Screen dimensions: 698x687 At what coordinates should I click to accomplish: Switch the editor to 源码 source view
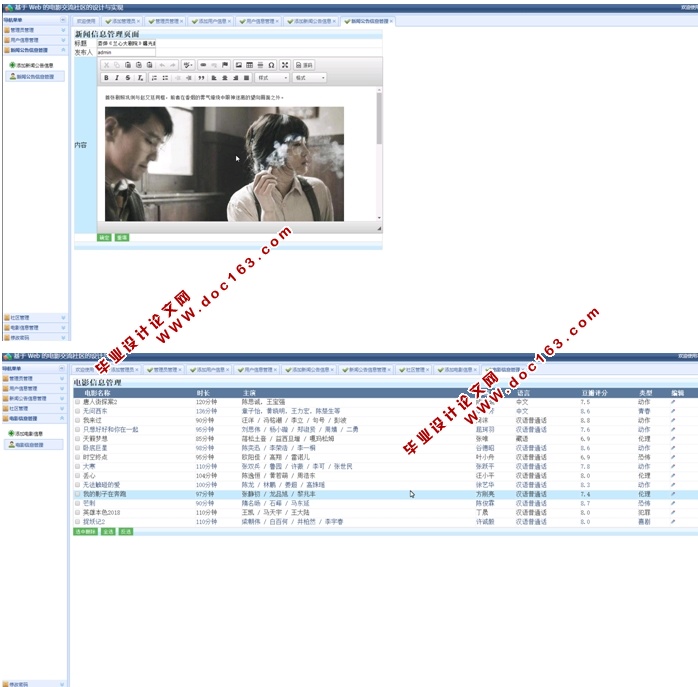304,65
